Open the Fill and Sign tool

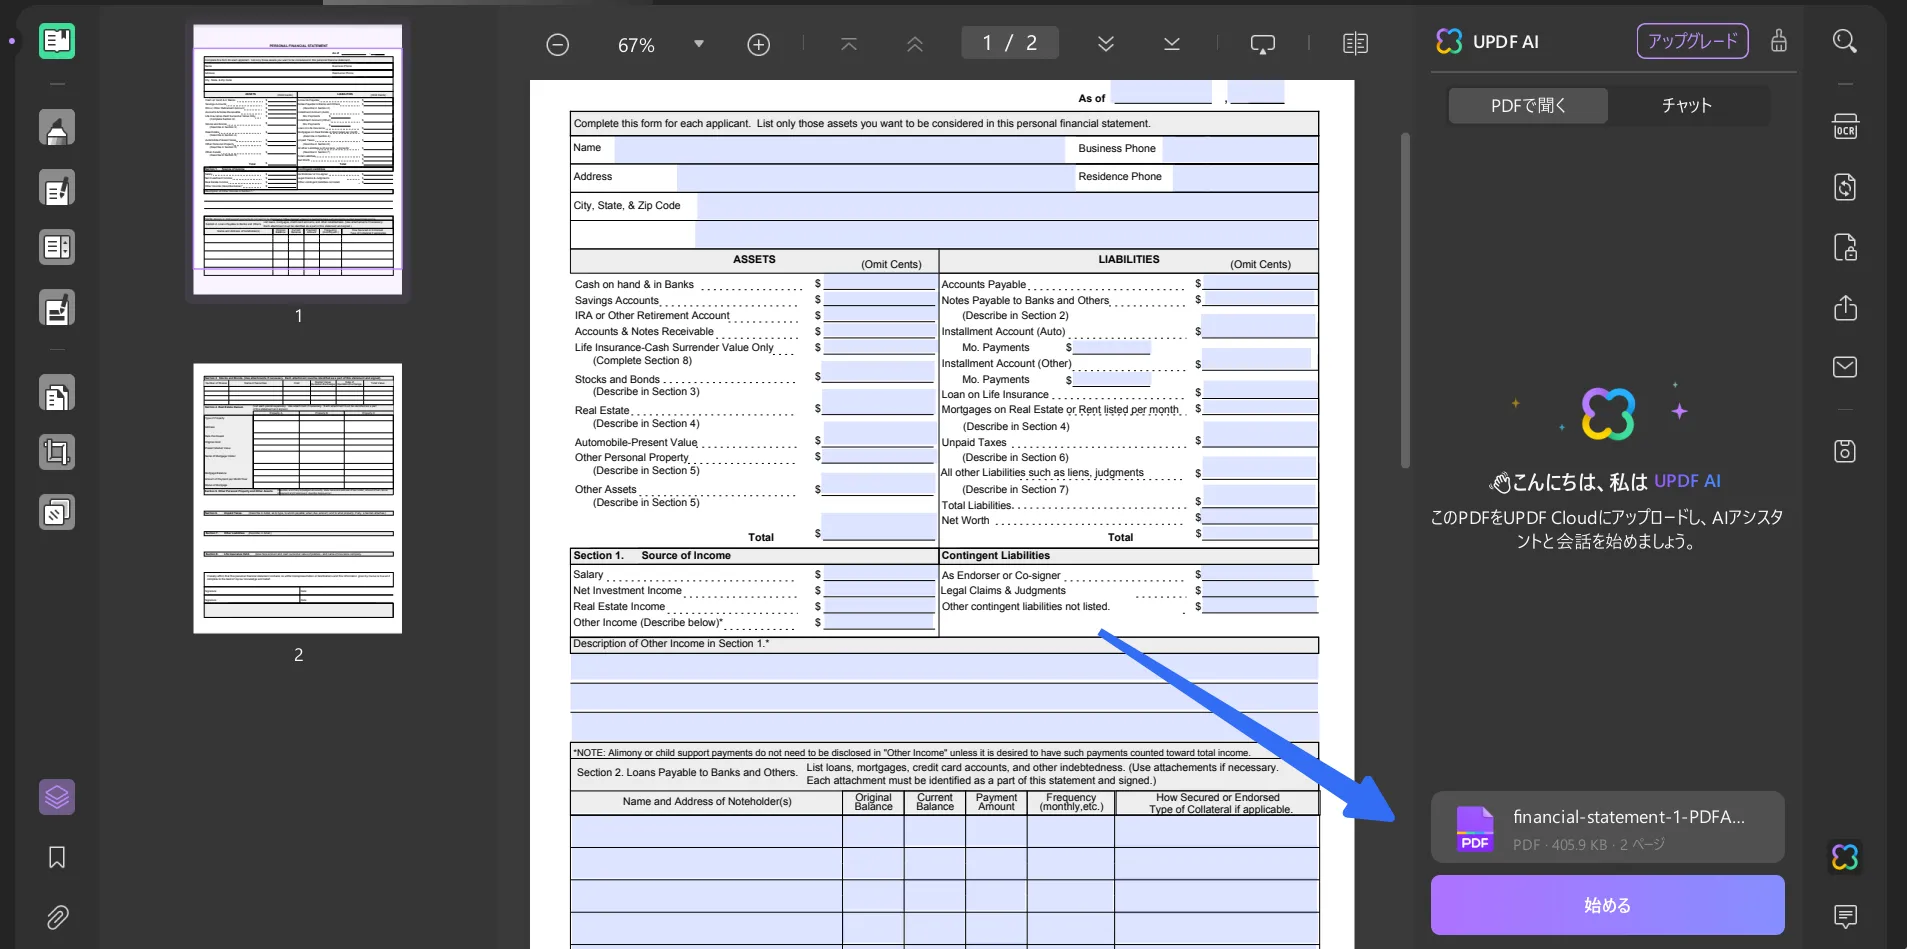(x=57, y=308)
